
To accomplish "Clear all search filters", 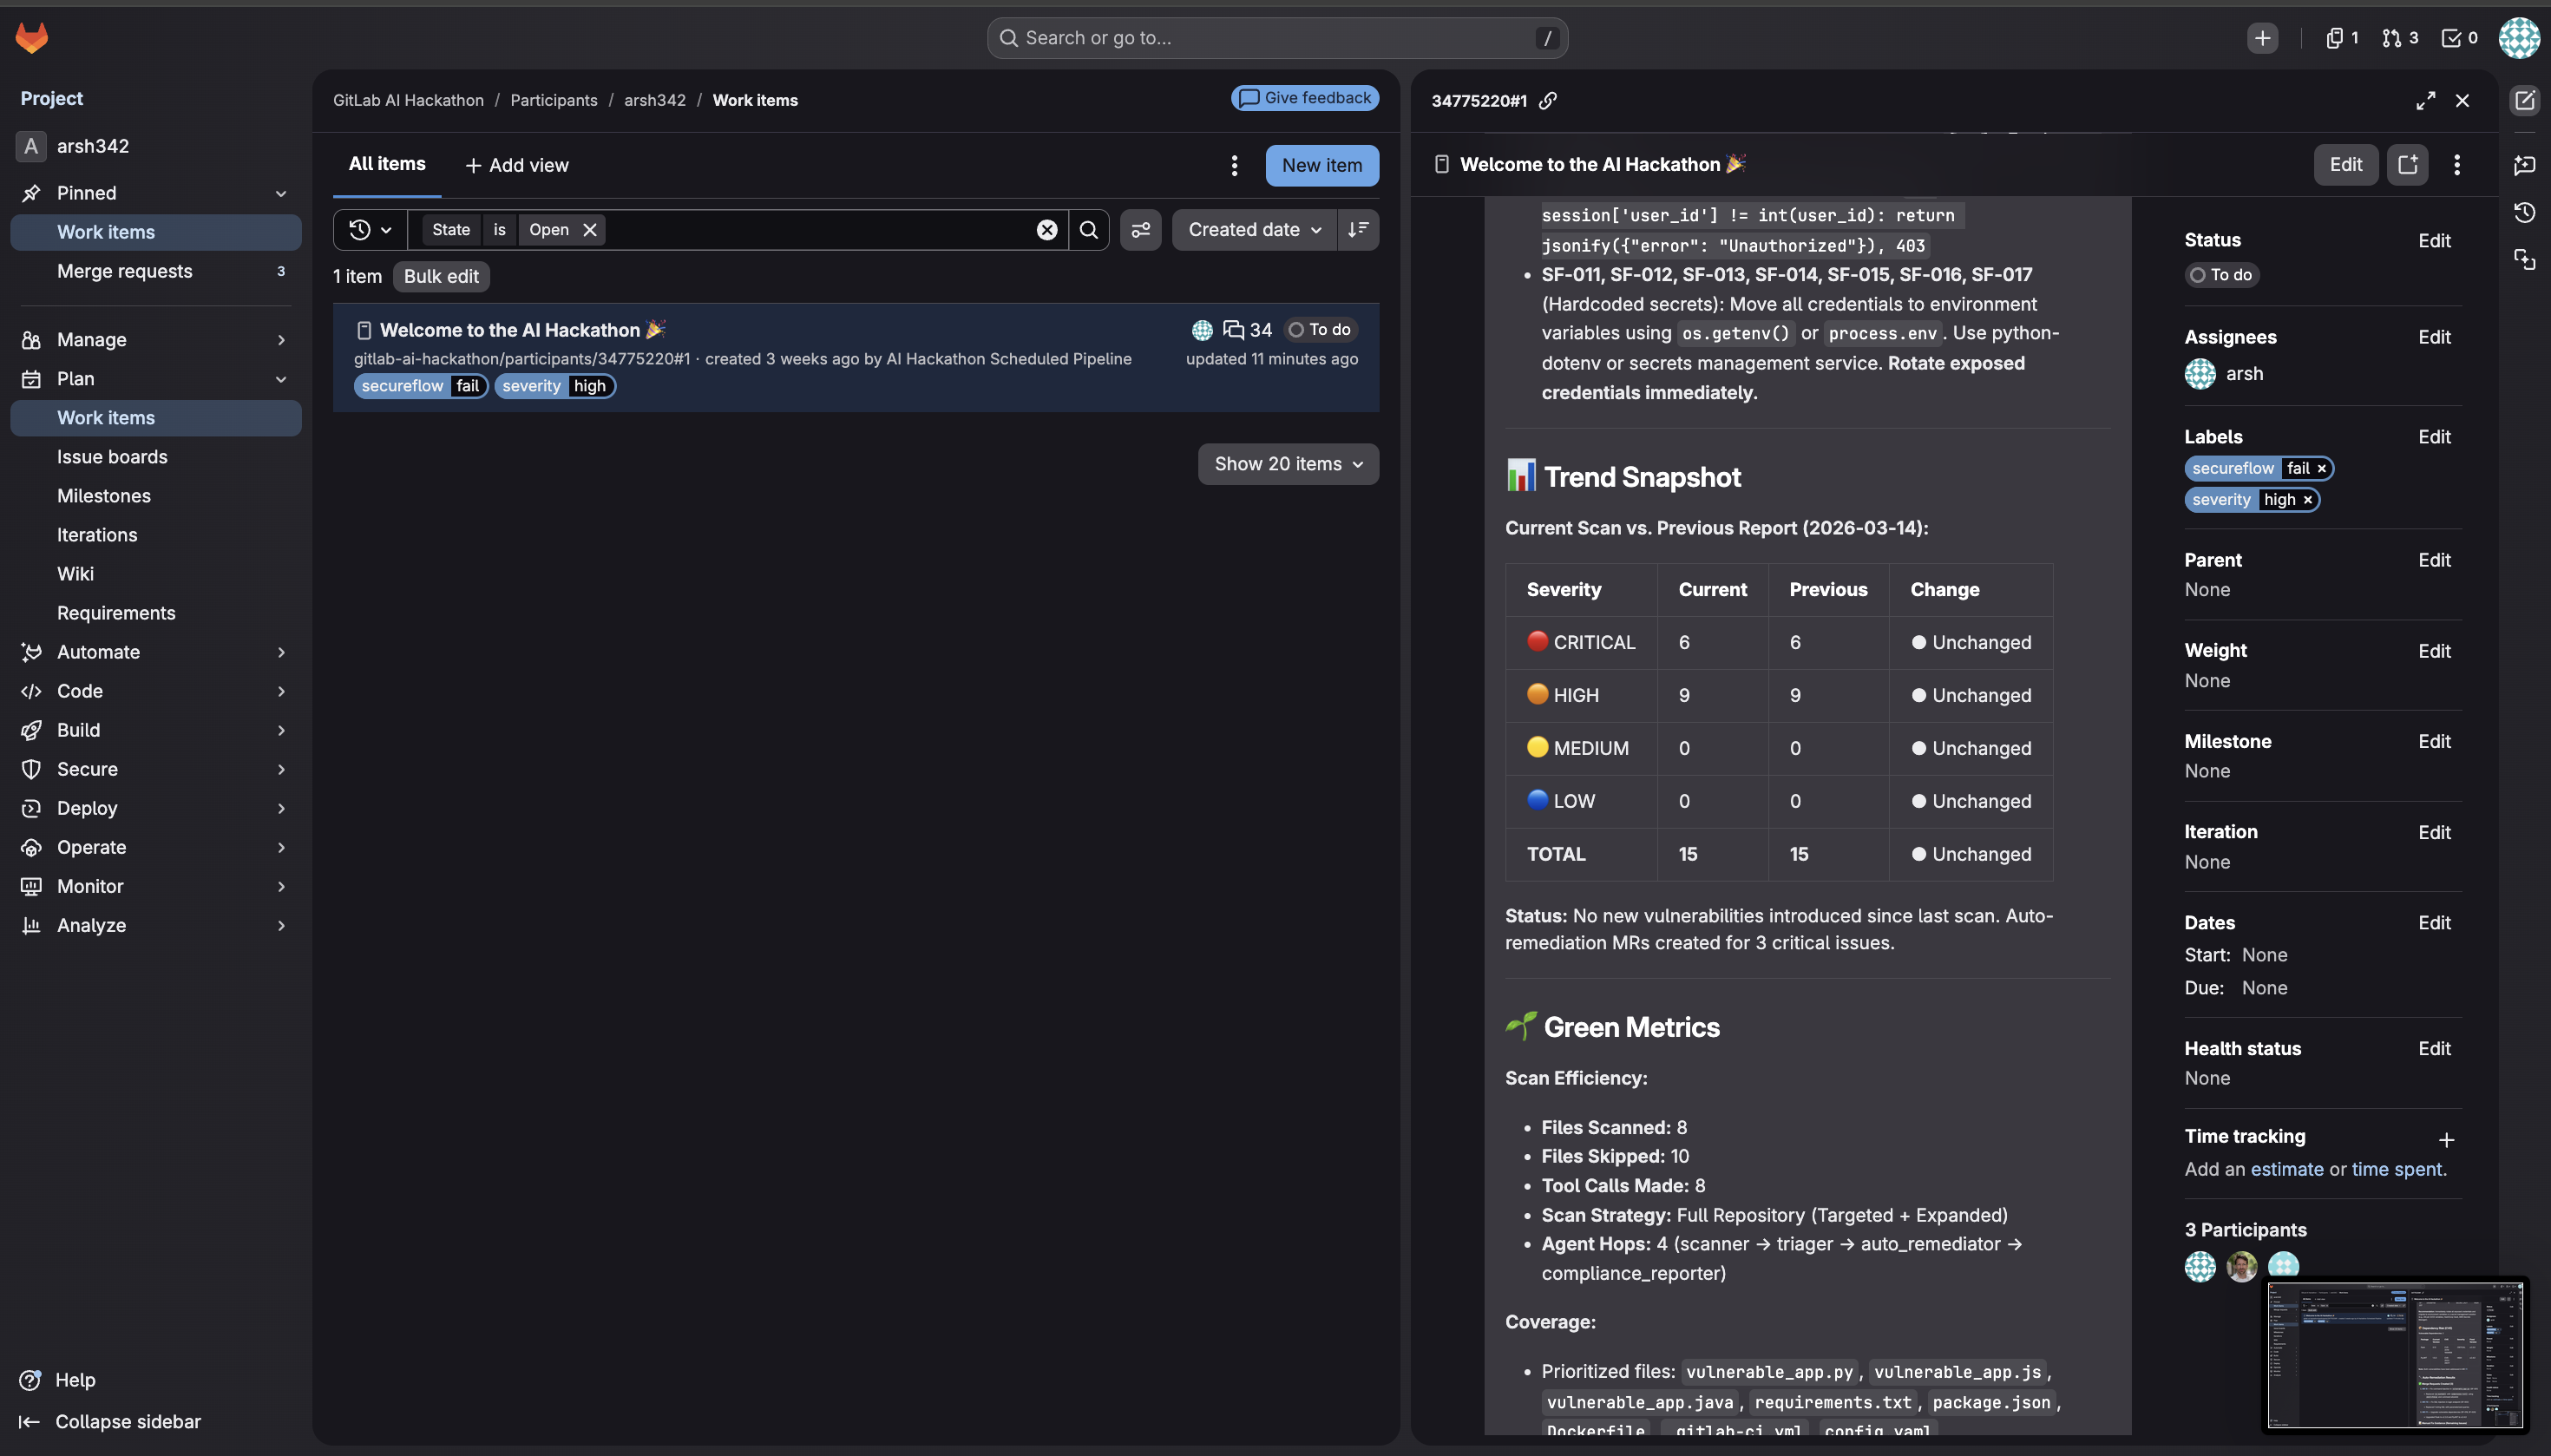I will click(x=1047, y=230).
